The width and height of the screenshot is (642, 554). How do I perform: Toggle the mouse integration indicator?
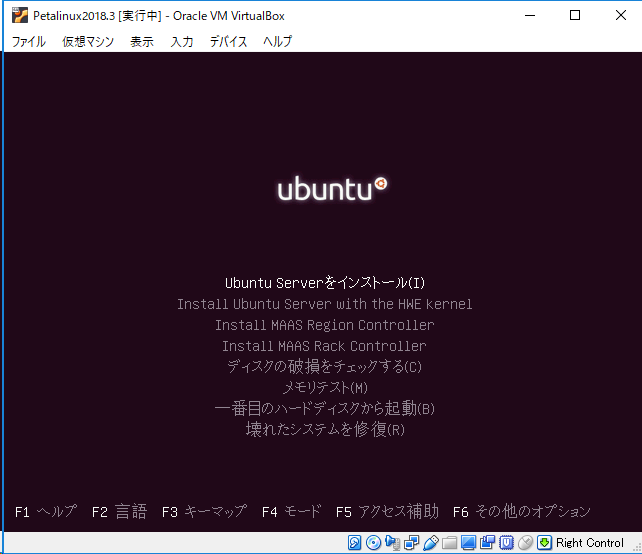(525, 543)
